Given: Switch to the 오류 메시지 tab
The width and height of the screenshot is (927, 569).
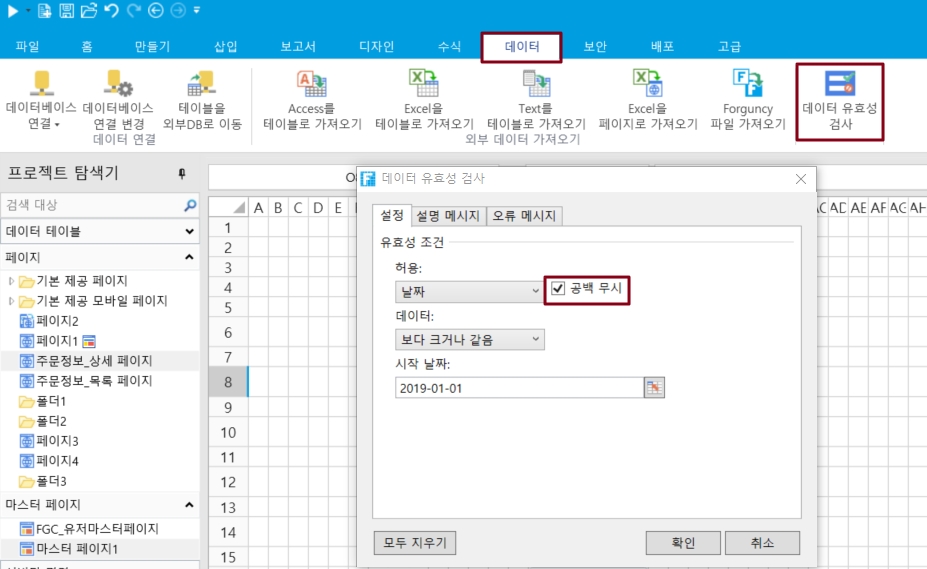Looking at the screenshot, I should 525,216.
